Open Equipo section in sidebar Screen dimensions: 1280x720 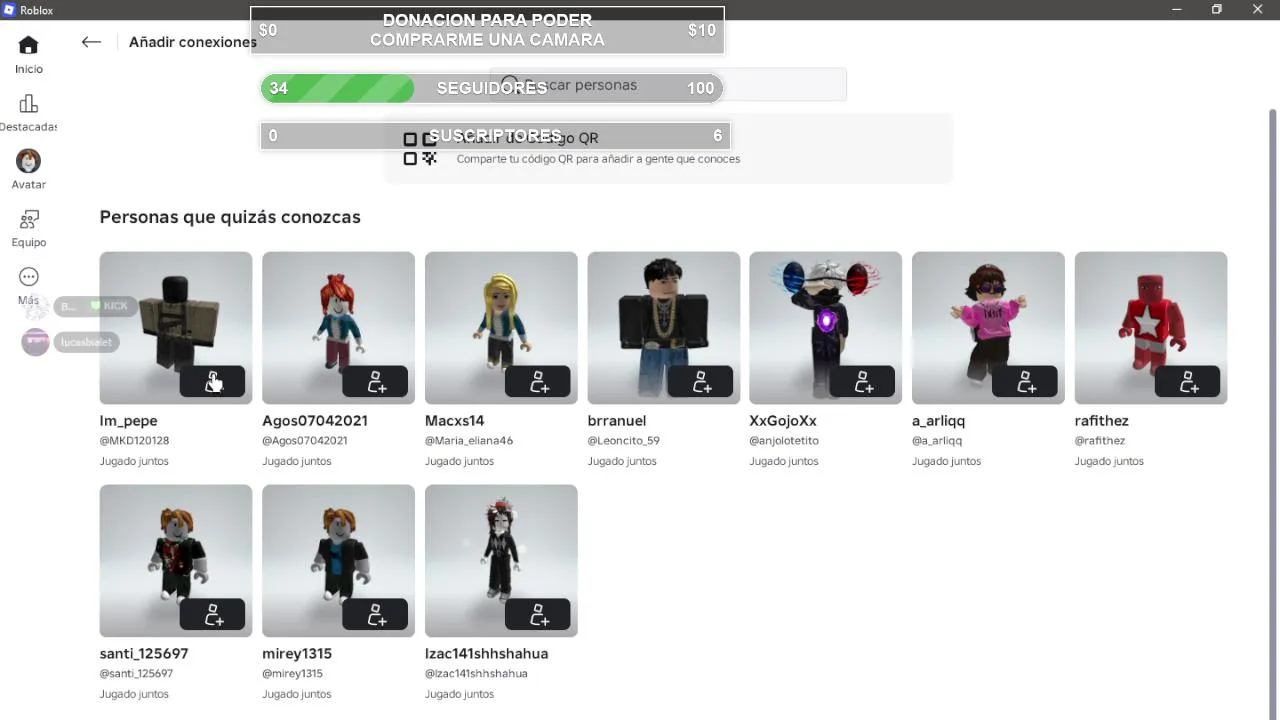[28, 228]
